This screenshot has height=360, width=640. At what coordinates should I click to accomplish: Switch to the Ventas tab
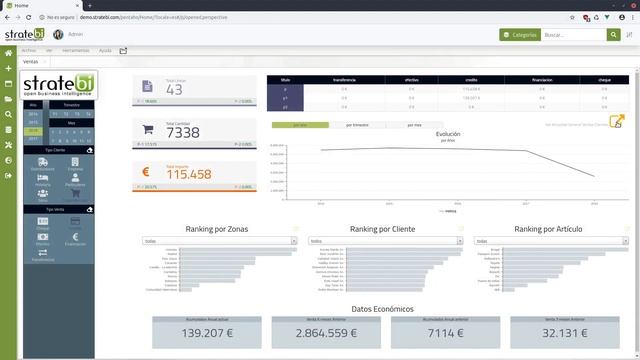[x=30, y=62]
